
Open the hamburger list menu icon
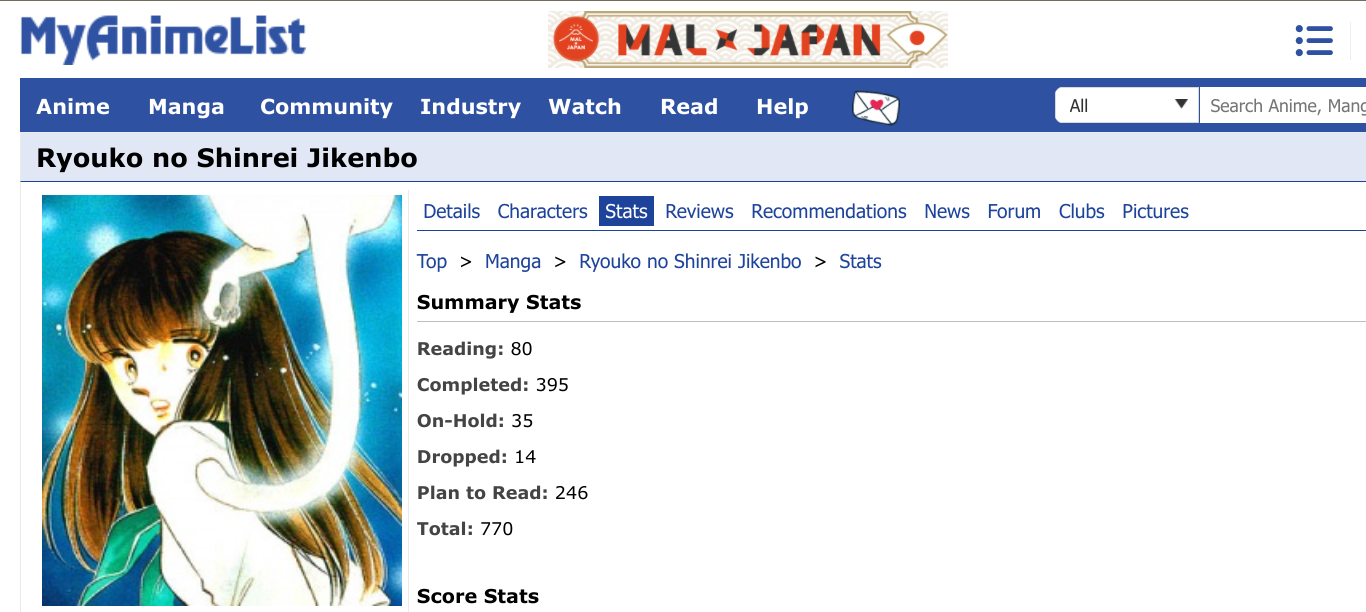tap(1313, 41)
